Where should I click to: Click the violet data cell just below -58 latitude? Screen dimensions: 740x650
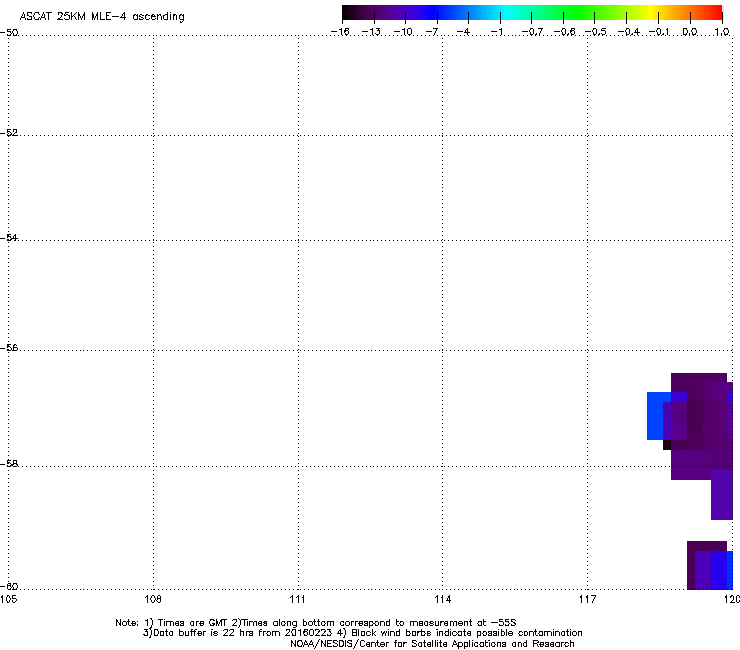point(722,495)
